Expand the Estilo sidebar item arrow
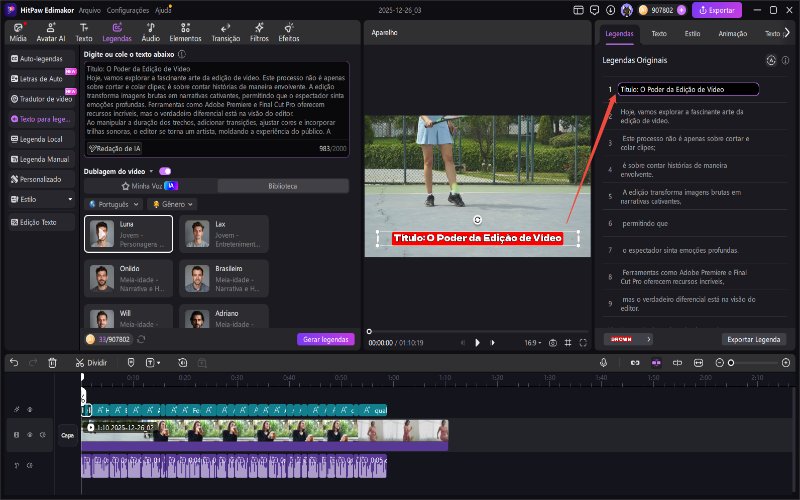Screen dimensions: 800x500 [x=70, y=199]
